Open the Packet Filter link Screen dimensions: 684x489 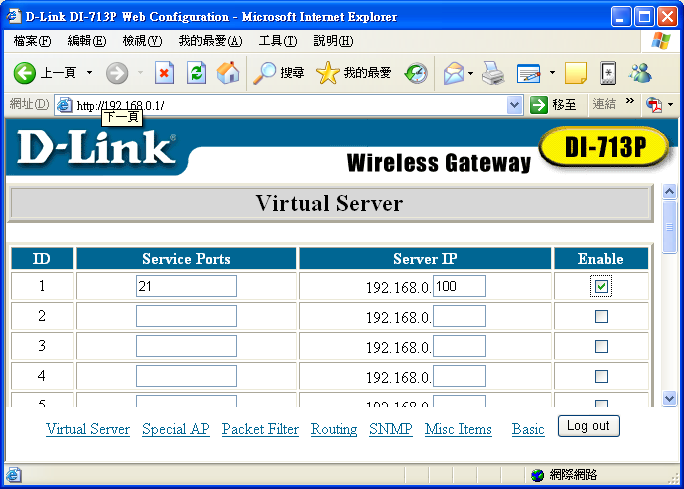(x=260, y=429)
